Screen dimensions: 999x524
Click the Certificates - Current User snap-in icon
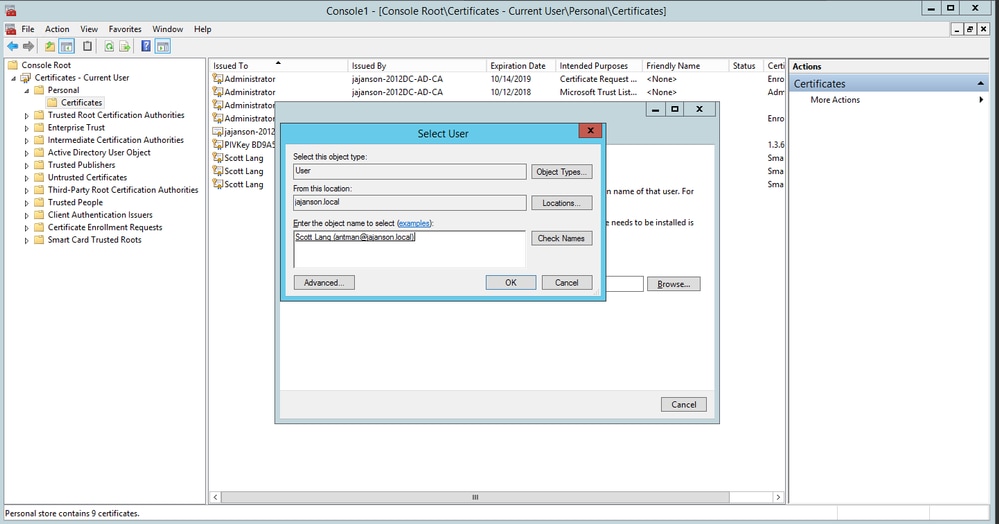pyautogui.click(x=25, y=78)
